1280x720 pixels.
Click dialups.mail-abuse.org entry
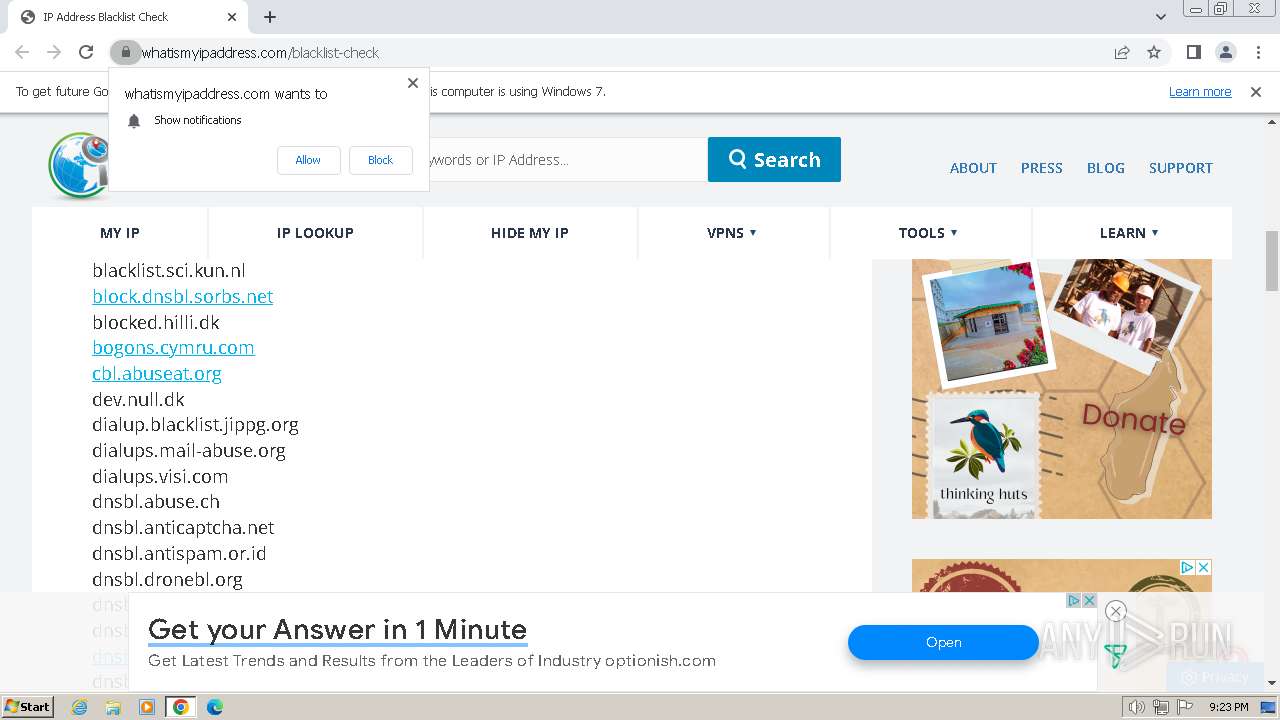pos(189,450)
